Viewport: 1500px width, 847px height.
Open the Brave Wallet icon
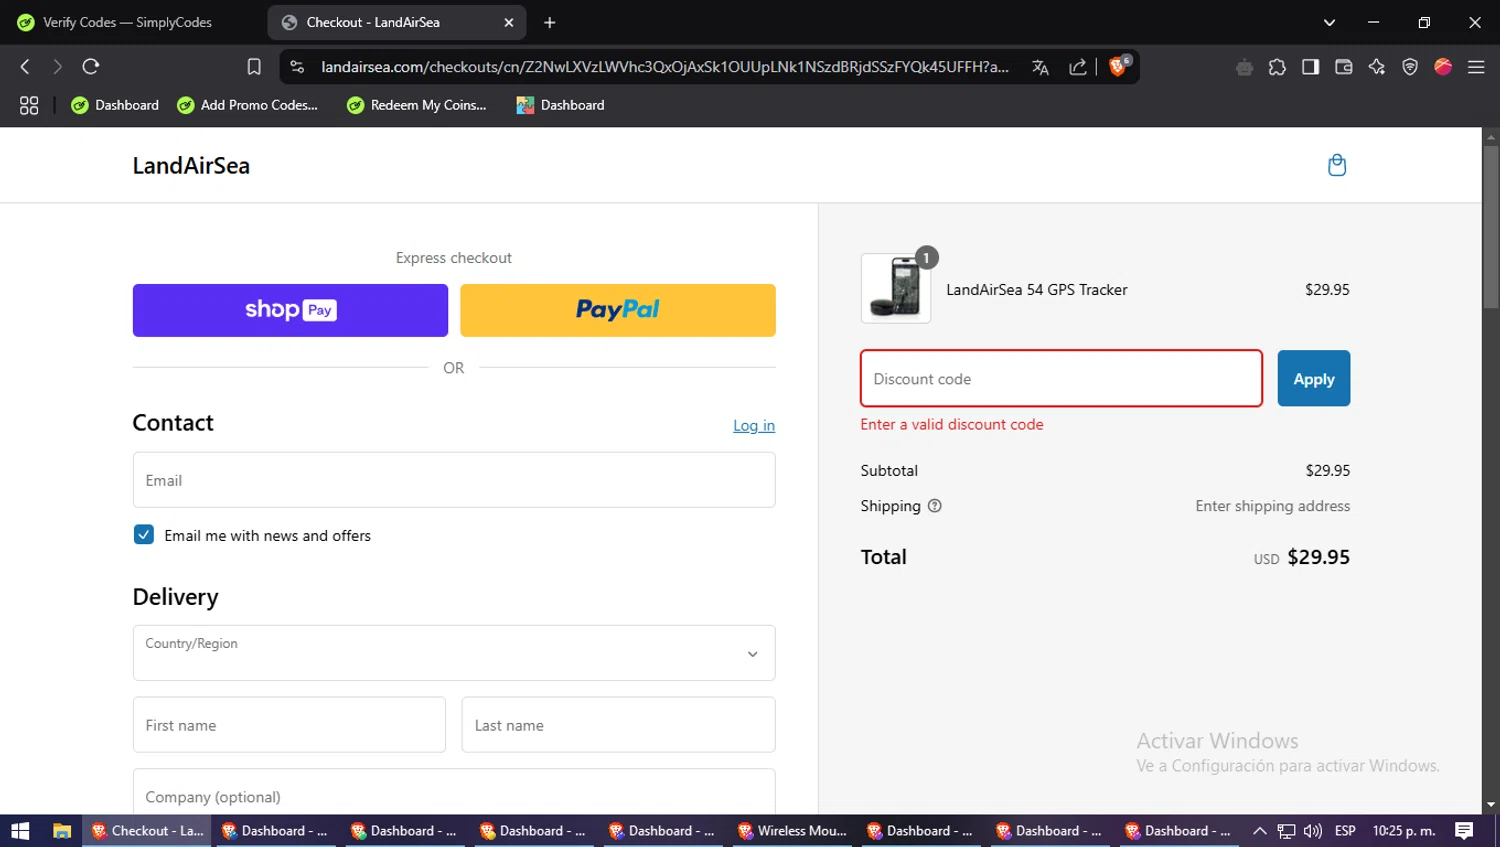pyautogui.click(x=1343, y=67)
